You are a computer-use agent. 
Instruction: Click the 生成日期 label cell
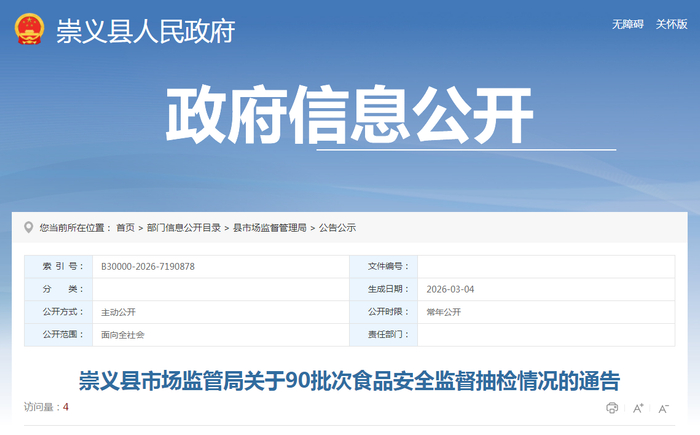point(383,289)
